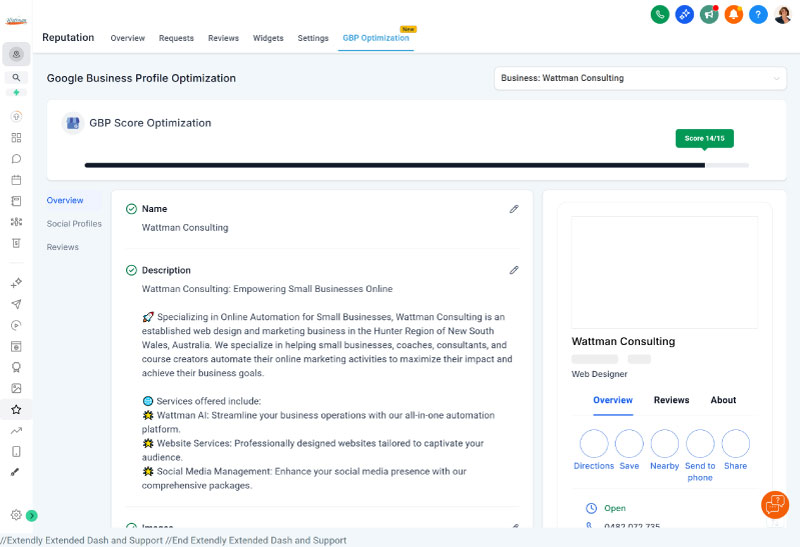The height and width of the screenshot is (547, 800).
Task: Open the blue AI sparkle icon in header
Action: 684,14
